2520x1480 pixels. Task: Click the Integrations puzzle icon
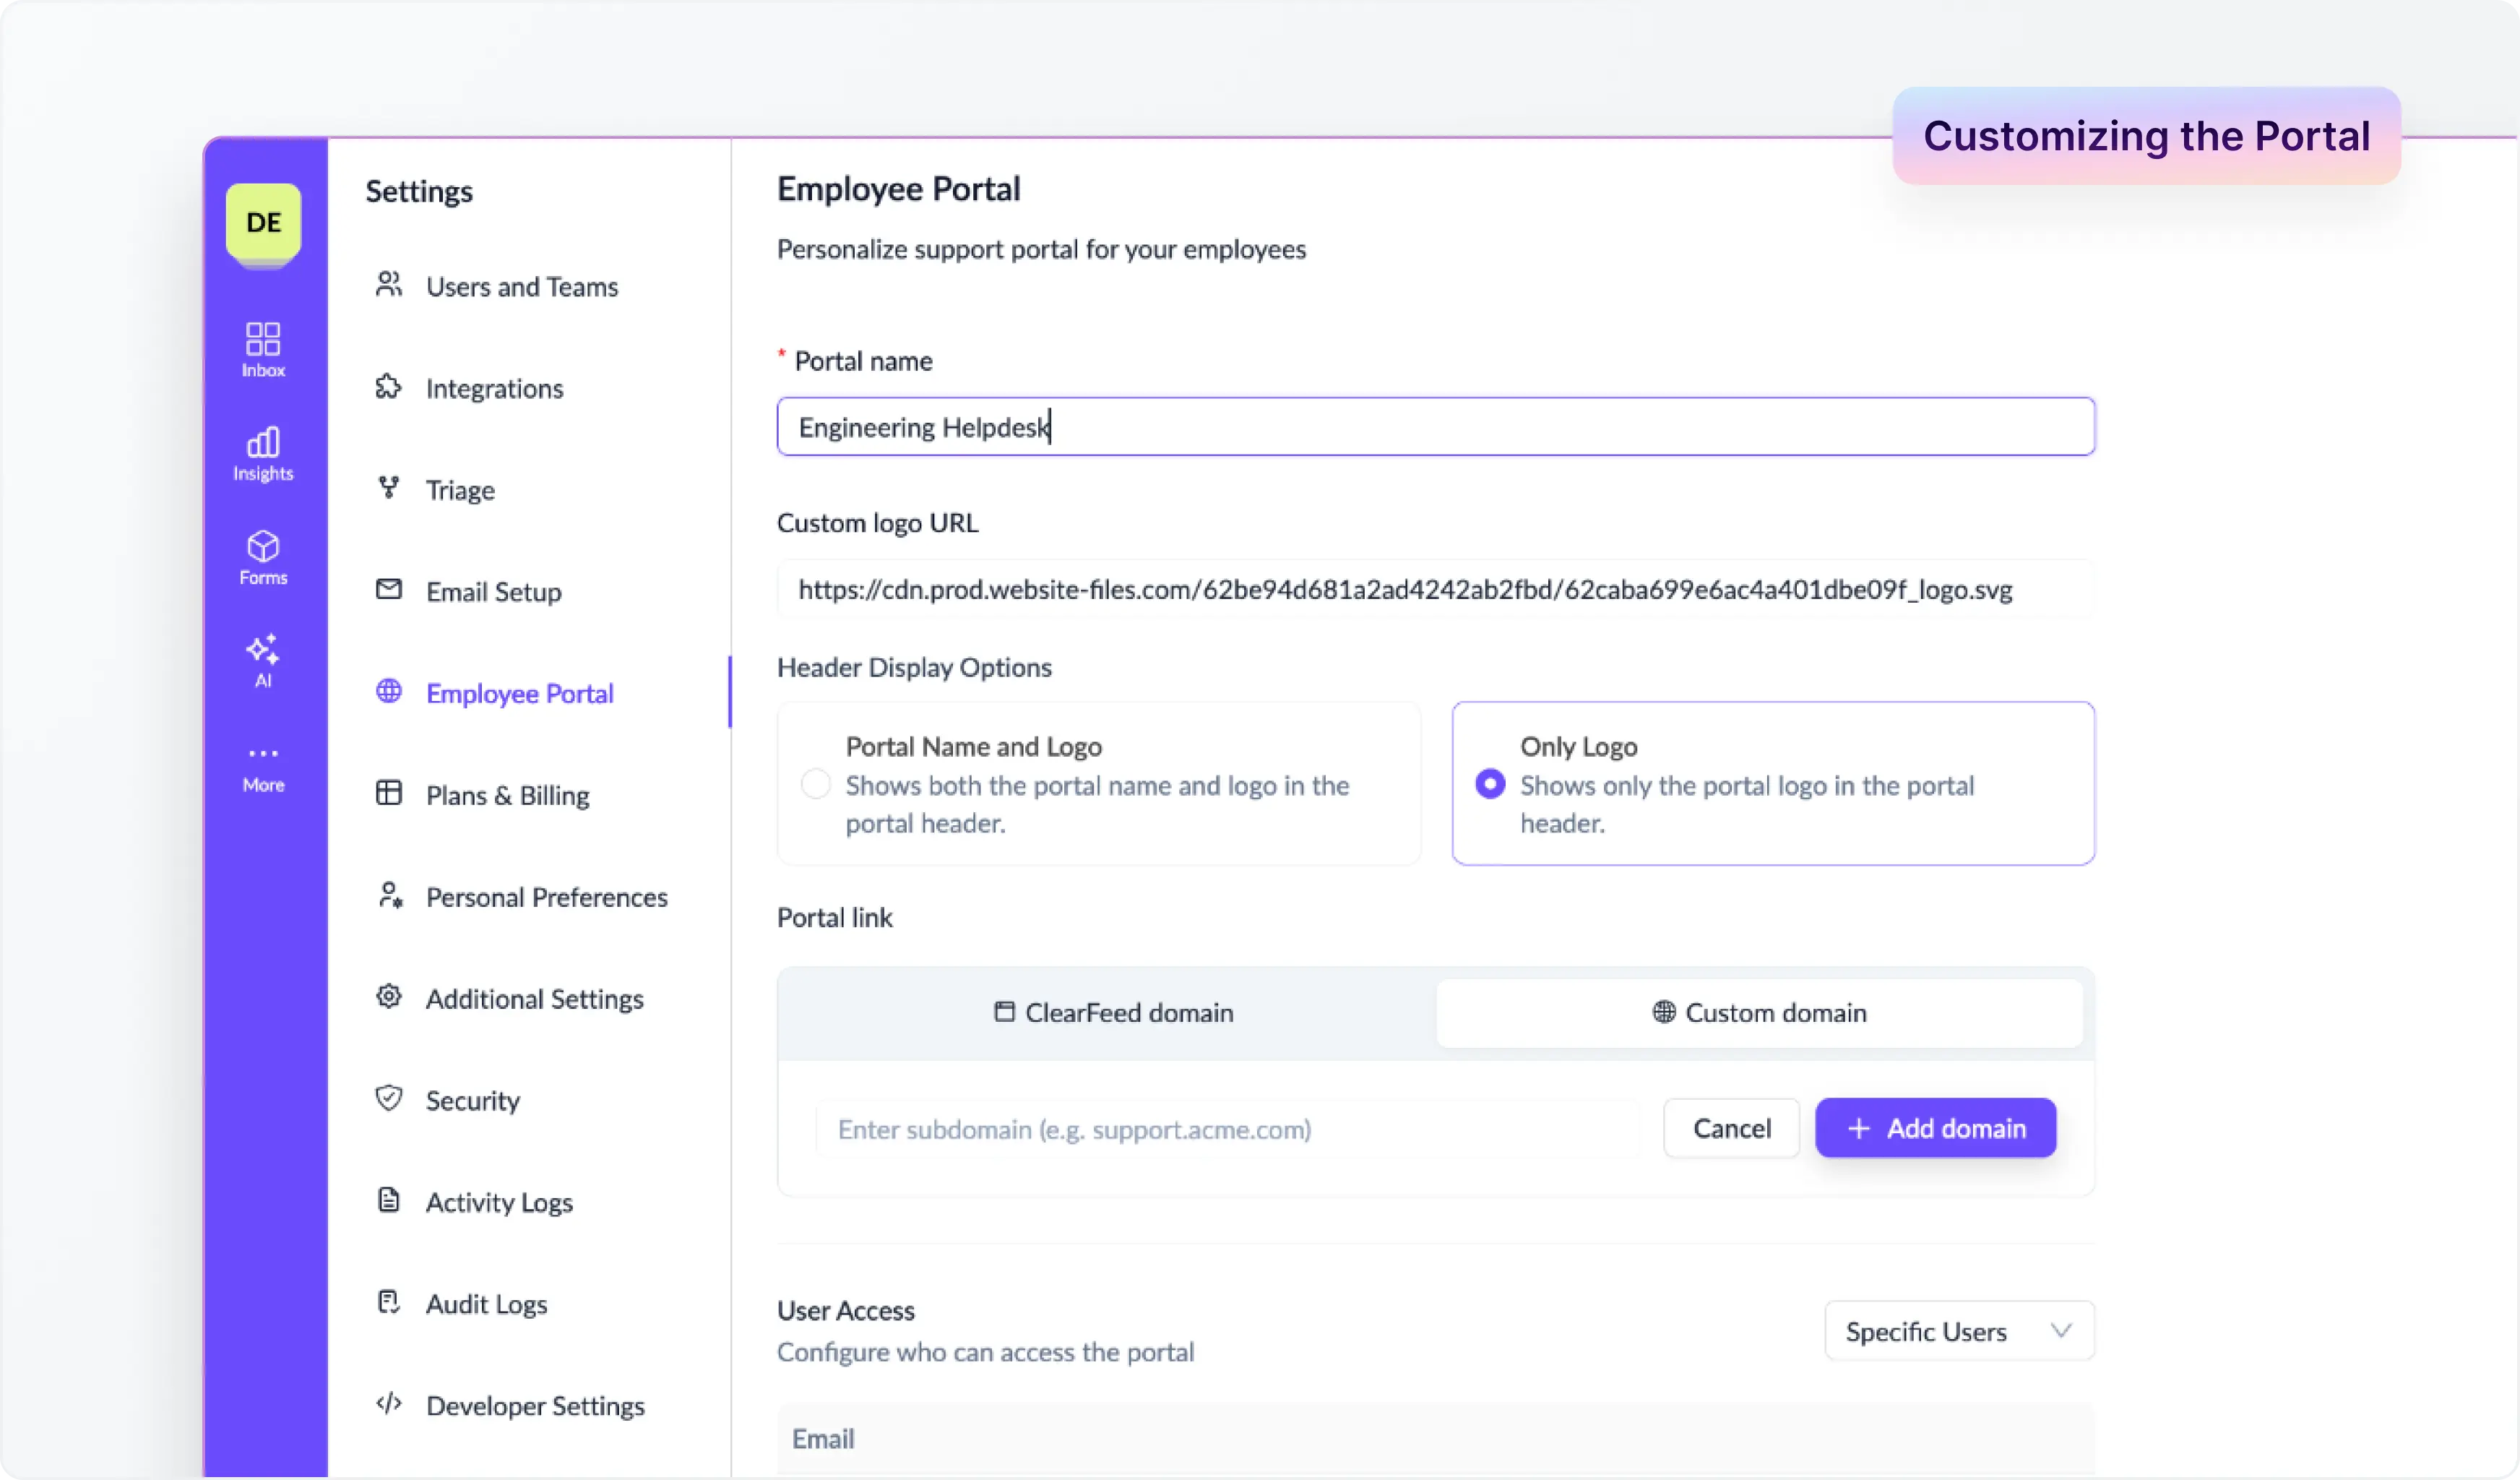click(x=389, y=387)
